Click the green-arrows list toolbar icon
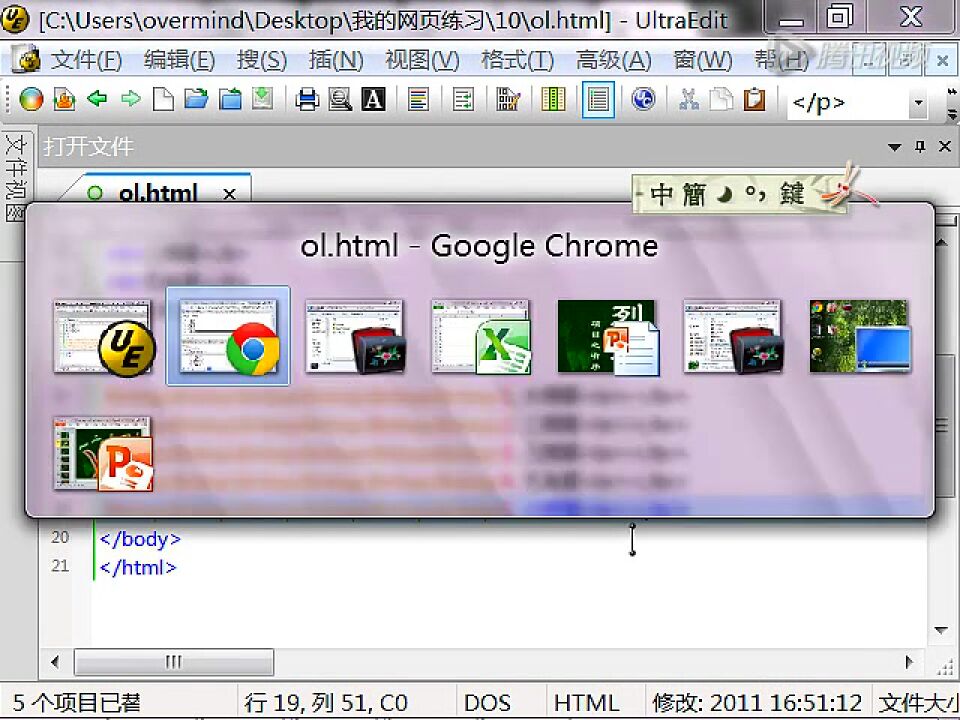This screenshot has width=960, height=720. tap(463, 99)
